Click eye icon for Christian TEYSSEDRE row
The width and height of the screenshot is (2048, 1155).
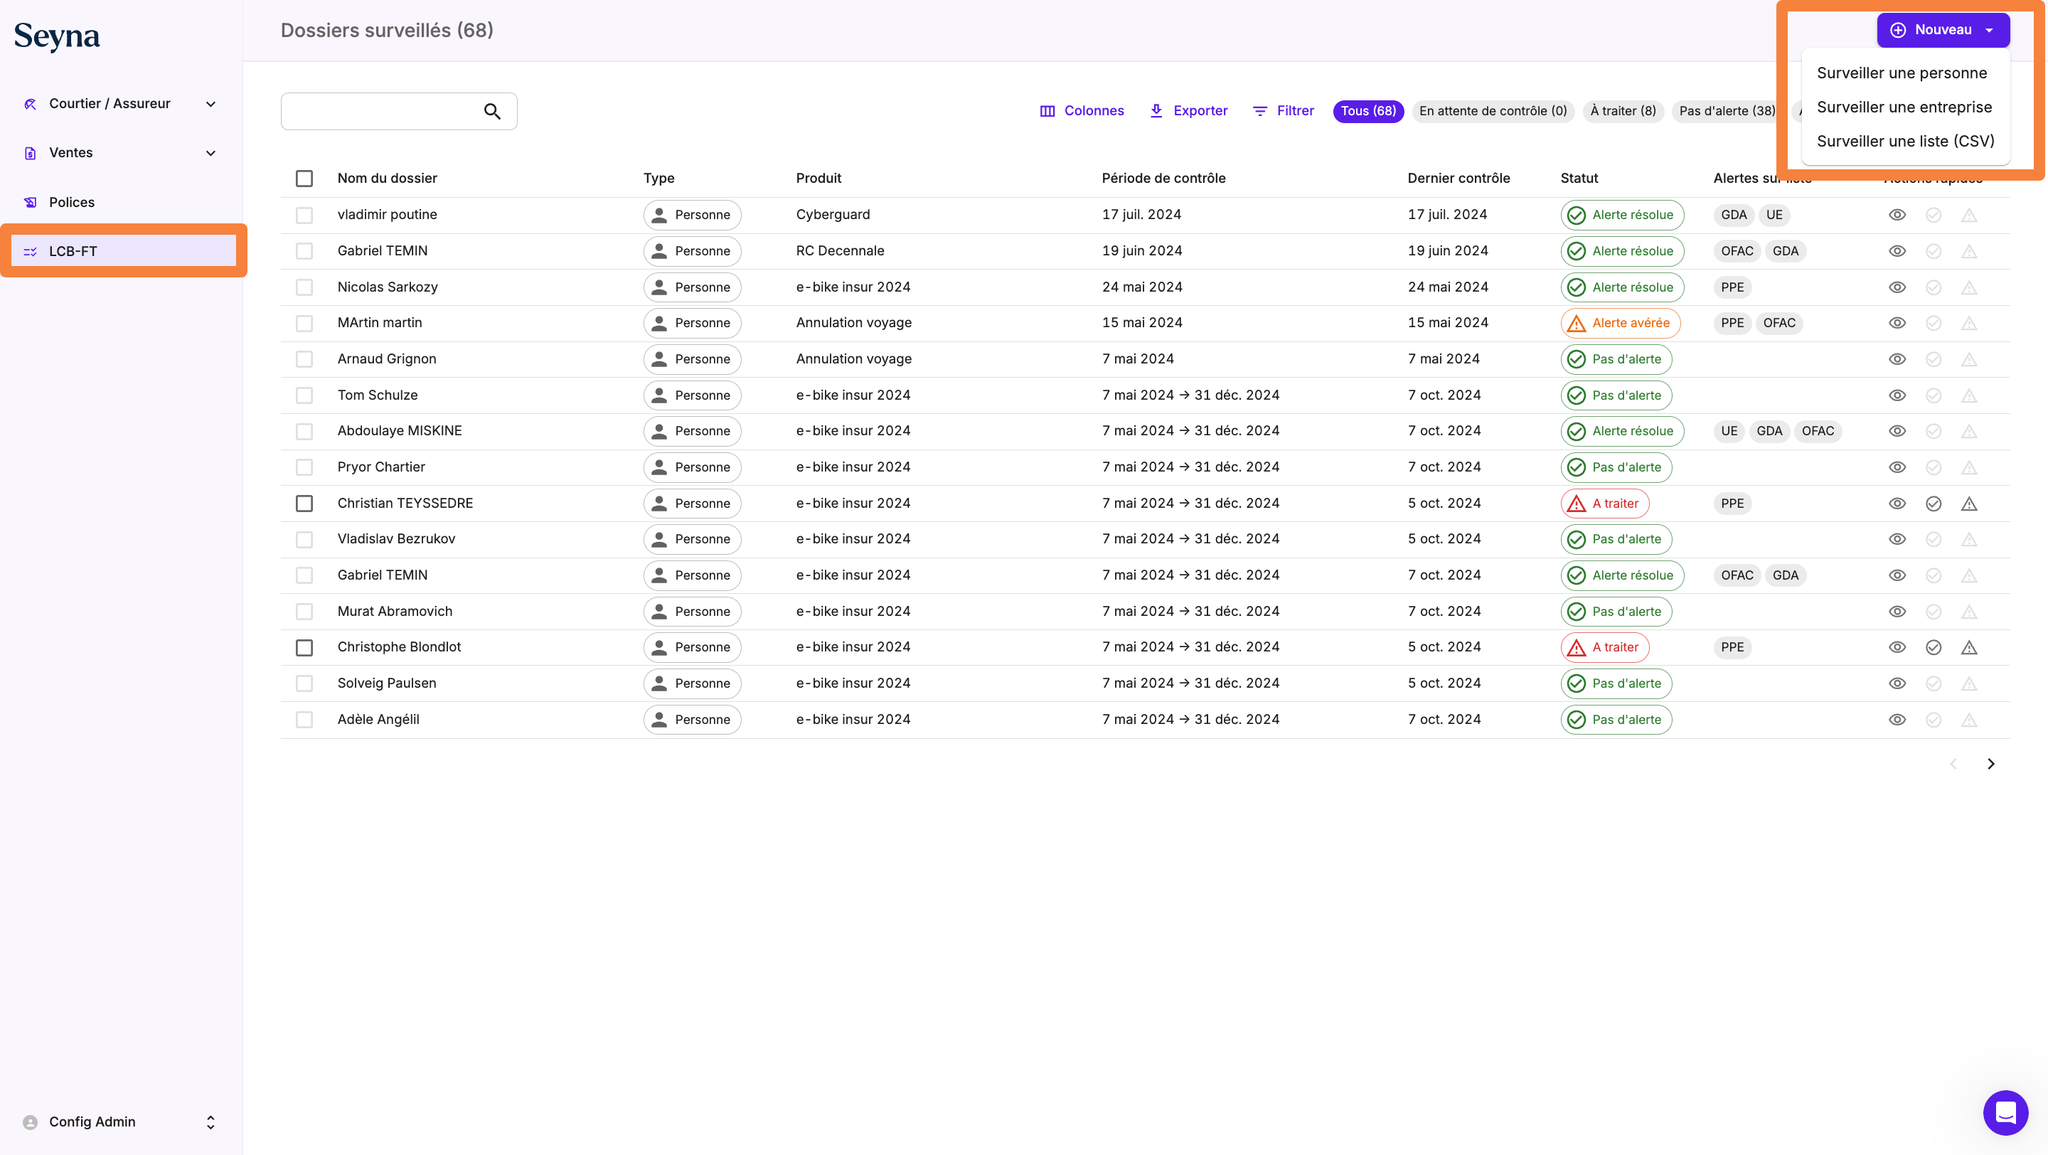[x=1897, y=503]
